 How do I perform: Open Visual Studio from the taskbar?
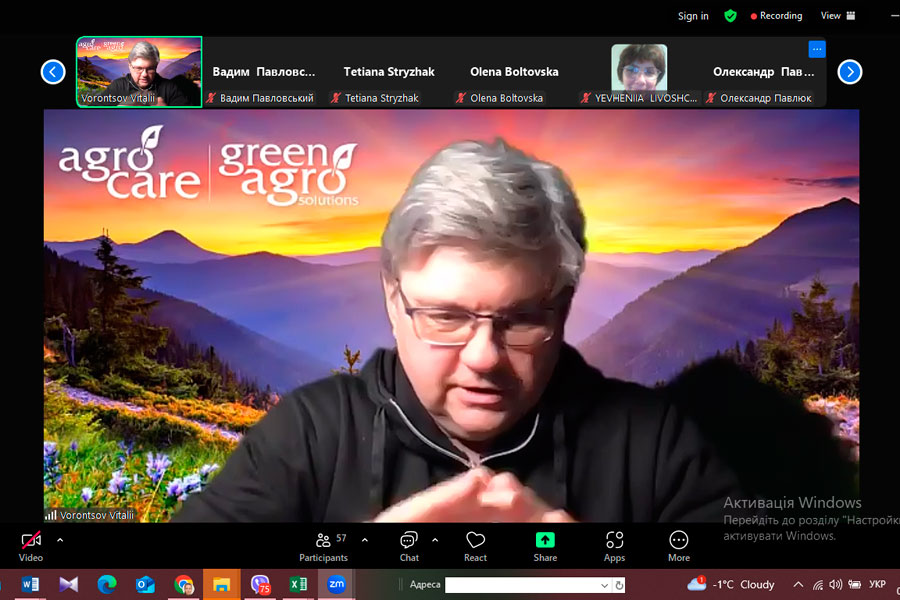point(68,584)
